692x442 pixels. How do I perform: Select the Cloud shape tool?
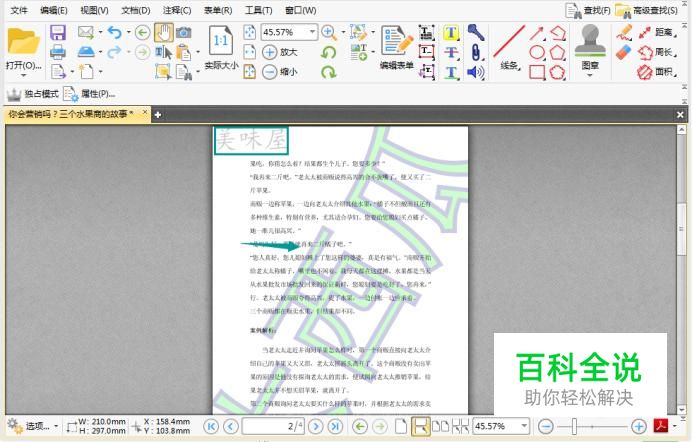click(557, 72)
